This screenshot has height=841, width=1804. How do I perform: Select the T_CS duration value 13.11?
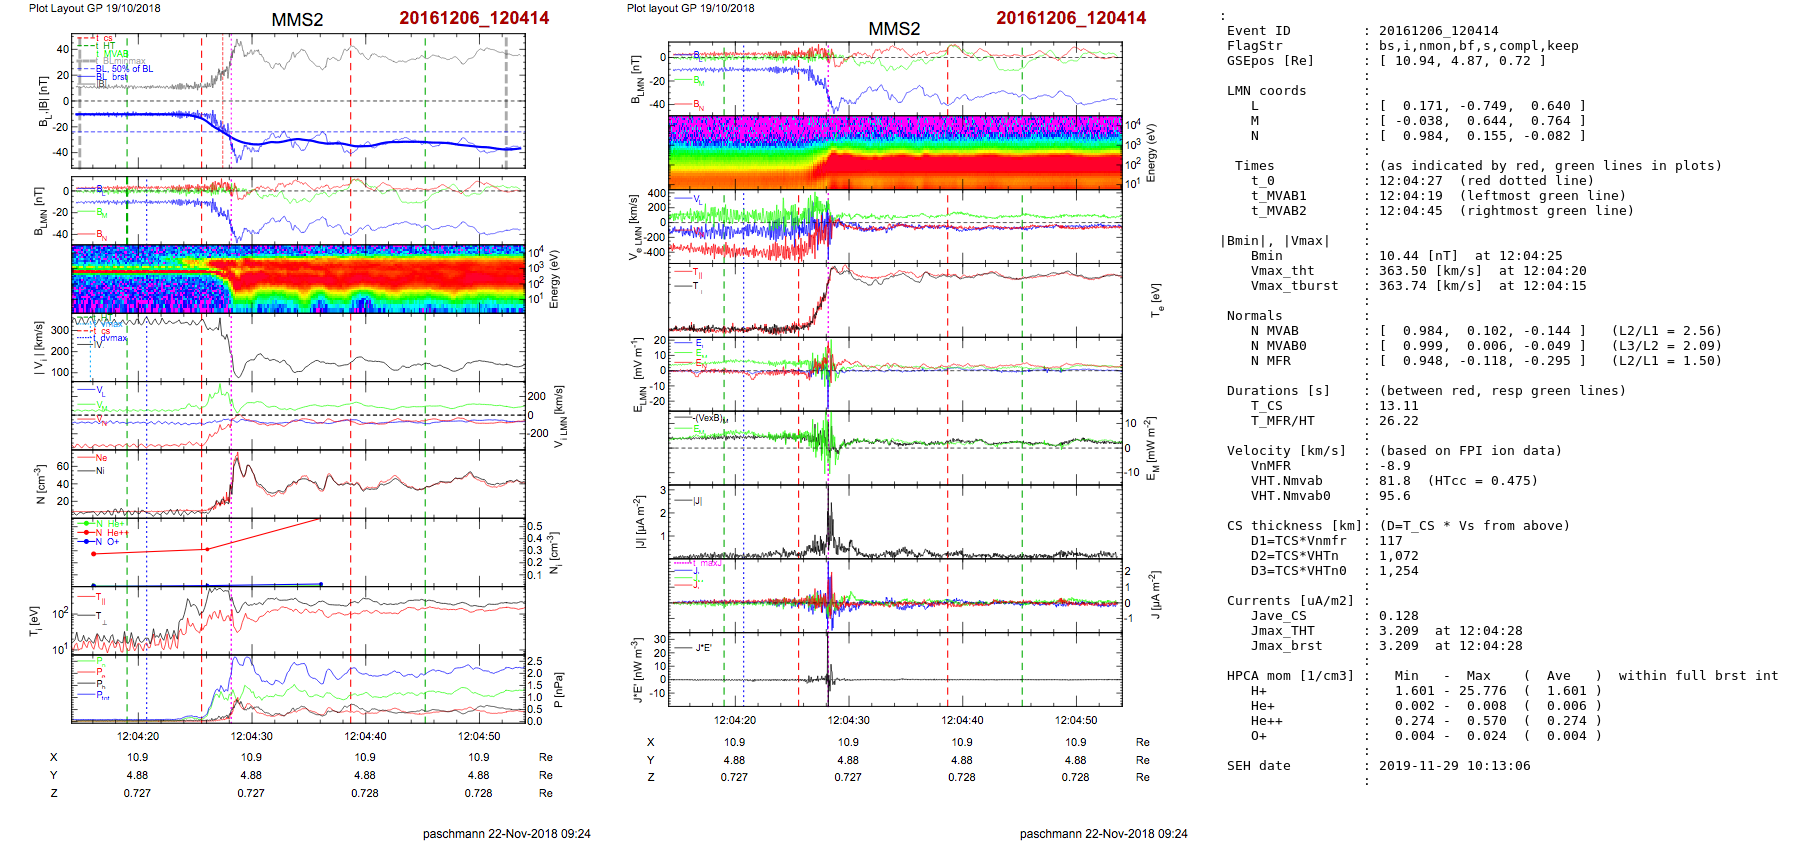pos(1398,406)
